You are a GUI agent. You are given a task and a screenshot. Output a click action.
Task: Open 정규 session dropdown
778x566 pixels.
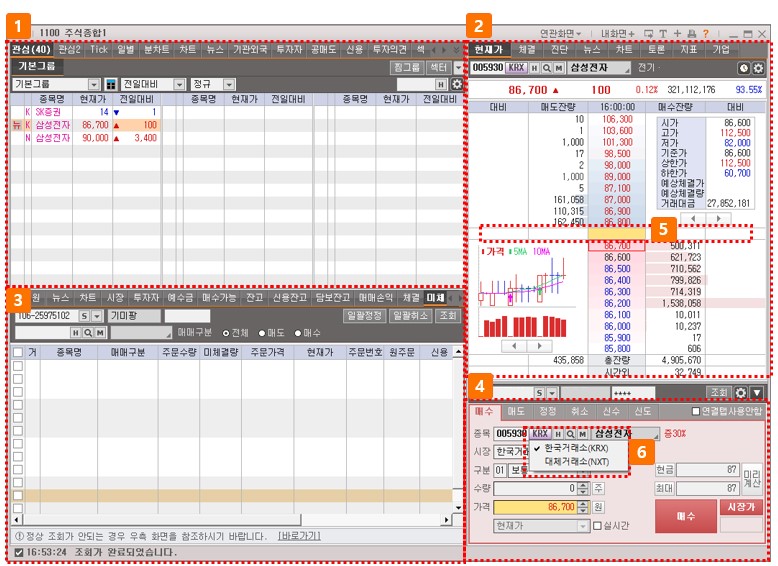pos(229,84)
